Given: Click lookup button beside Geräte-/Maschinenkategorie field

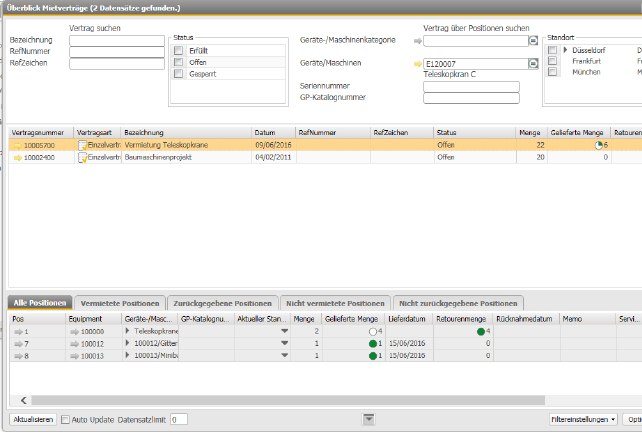Looking at the screenshot, I should 533,41.
